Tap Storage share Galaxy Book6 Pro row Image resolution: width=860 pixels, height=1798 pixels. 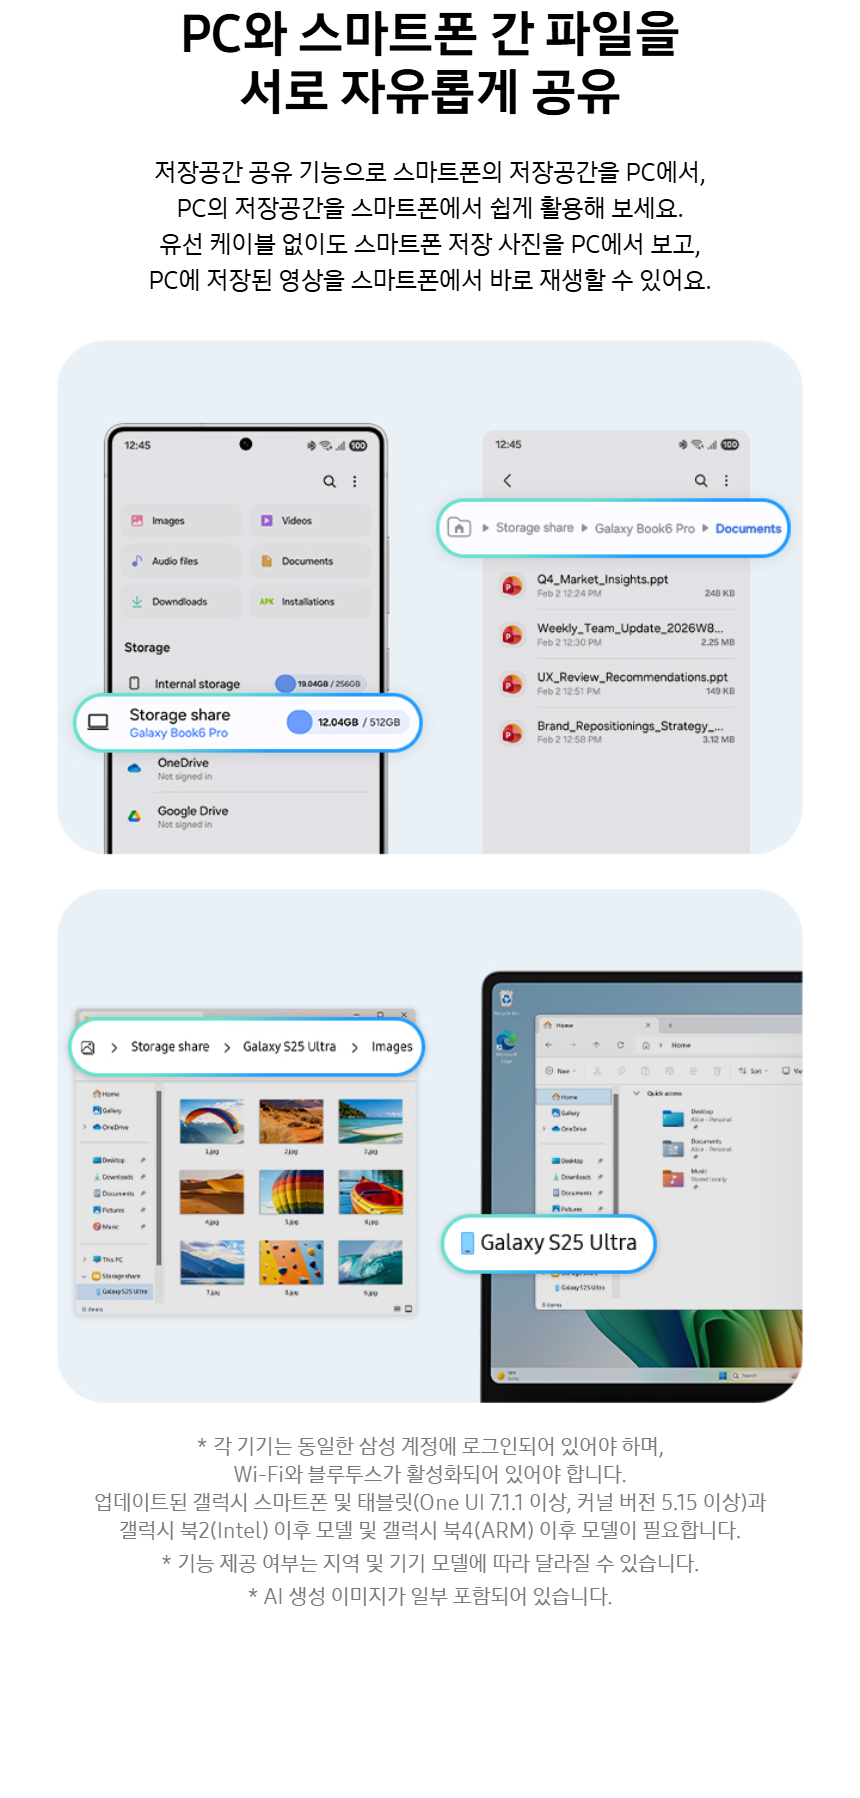(x=248, y=722)
